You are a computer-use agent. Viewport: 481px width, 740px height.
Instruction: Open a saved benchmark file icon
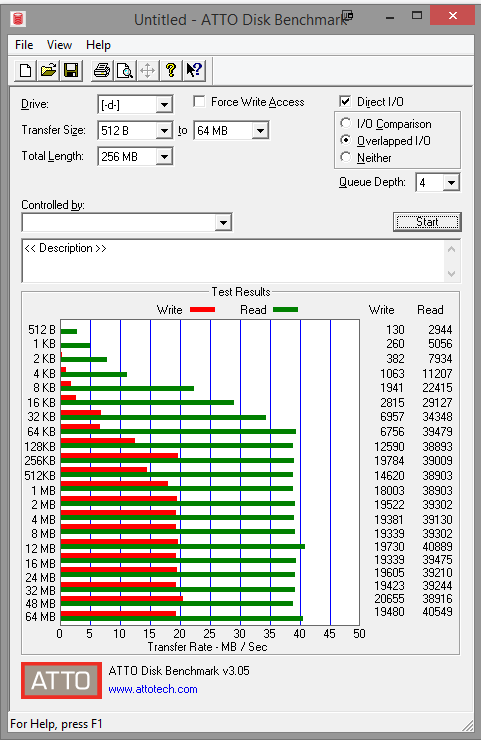[48, 71]
